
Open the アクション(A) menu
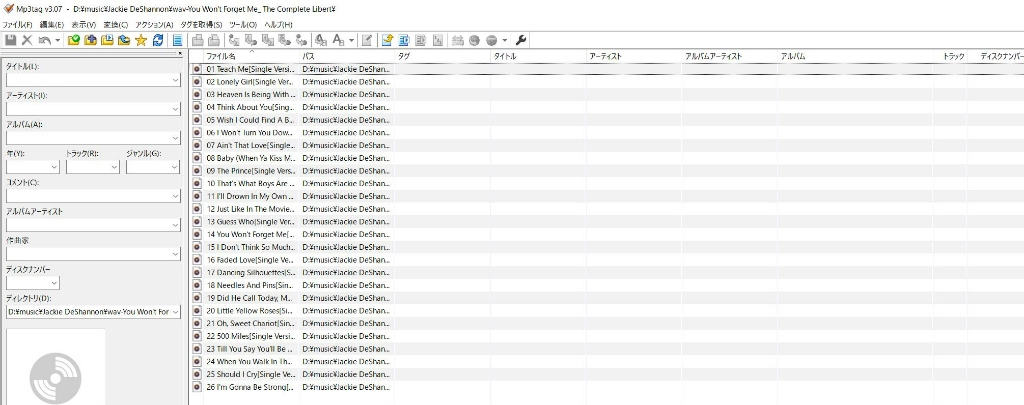pos(154,25)
